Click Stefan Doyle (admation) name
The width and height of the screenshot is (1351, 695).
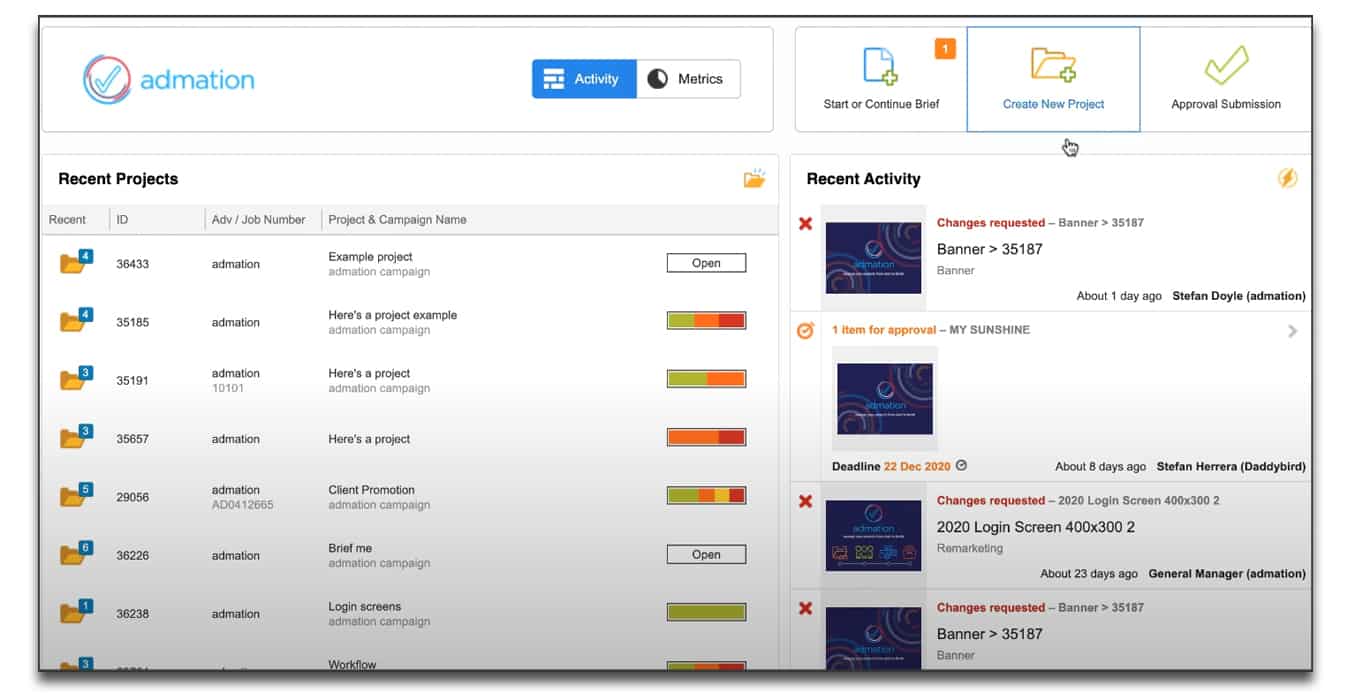tap(1239, 296)
